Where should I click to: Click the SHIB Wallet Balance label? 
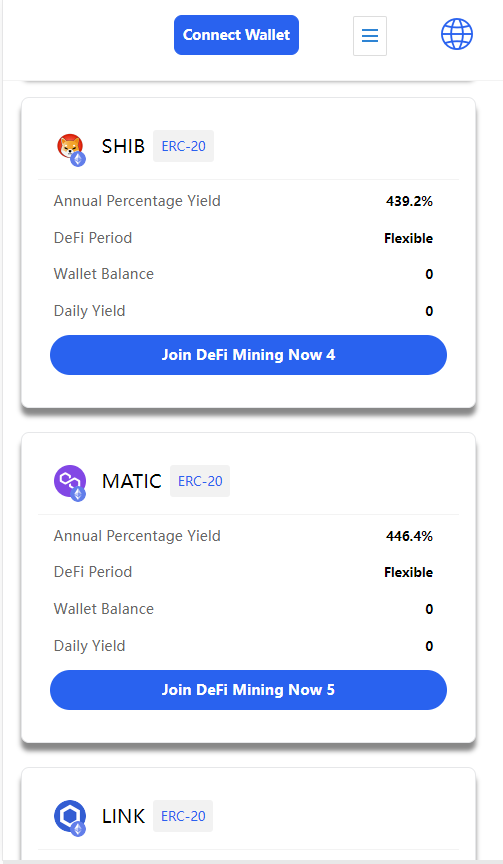coord(104,274)
